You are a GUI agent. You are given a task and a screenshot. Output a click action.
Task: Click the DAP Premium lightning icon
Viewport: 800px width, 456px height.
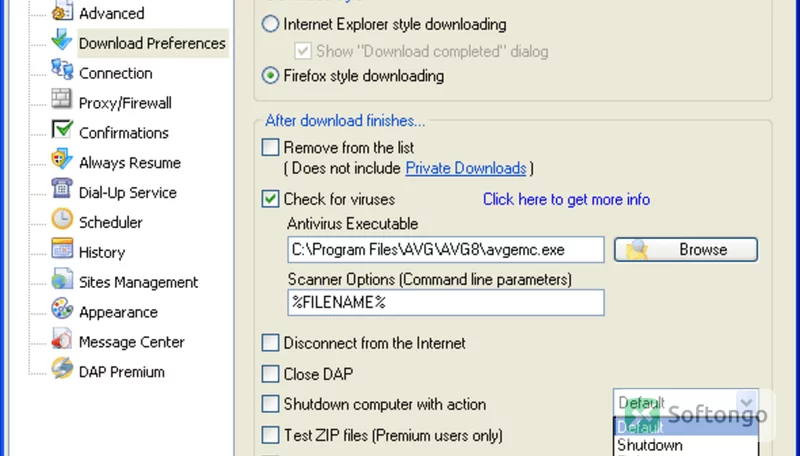coord(62,368)
